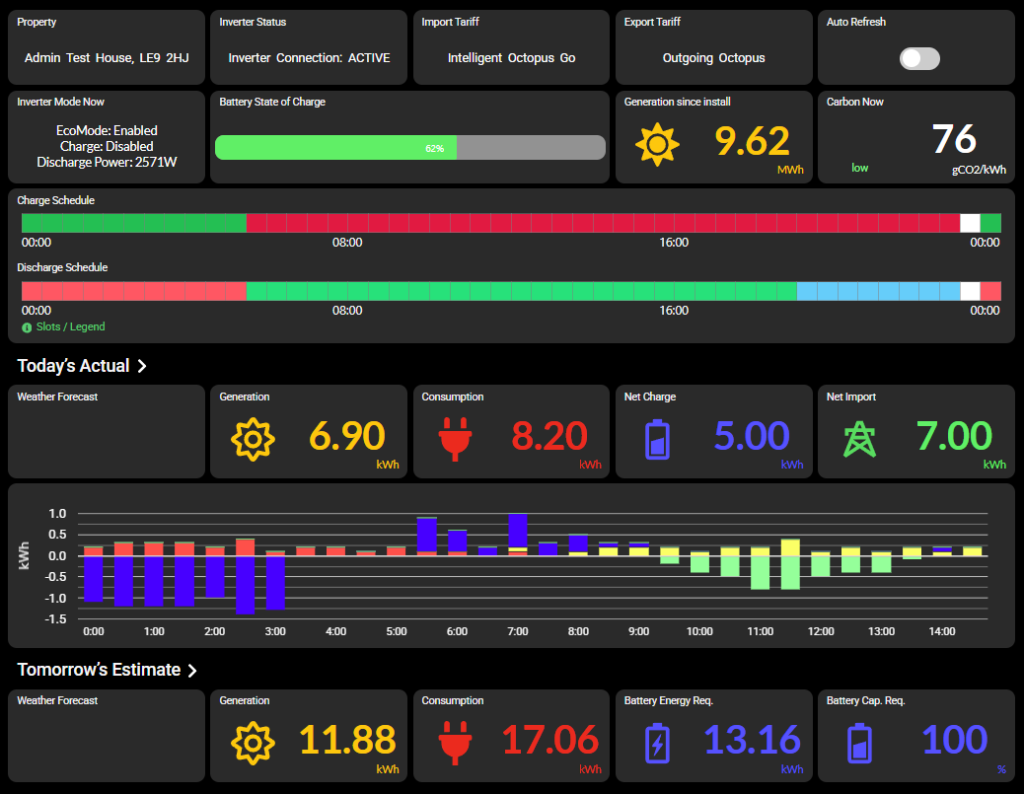This screenshot has width=1024, height=794.
Task: Click Outgoing Octopus export tariff
Action: pyautogui.click(x=713, y=58)
